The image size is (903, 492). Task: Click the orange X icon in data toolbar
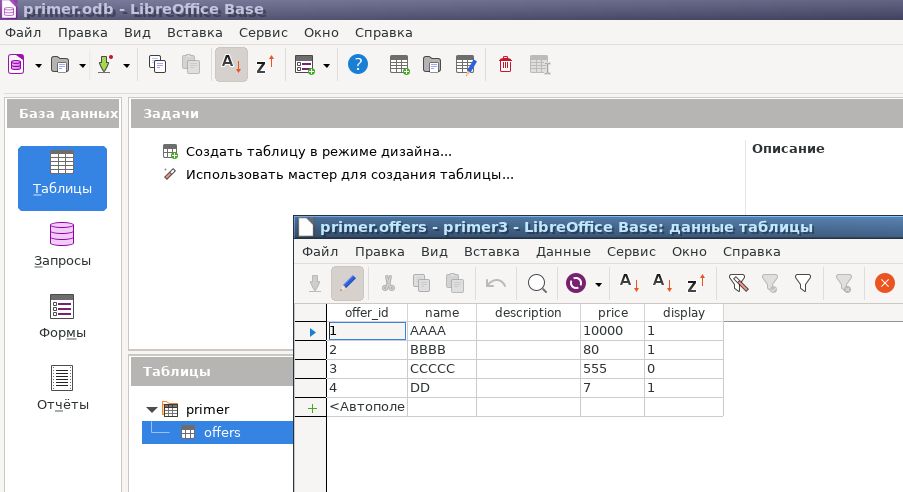[885, 283]
